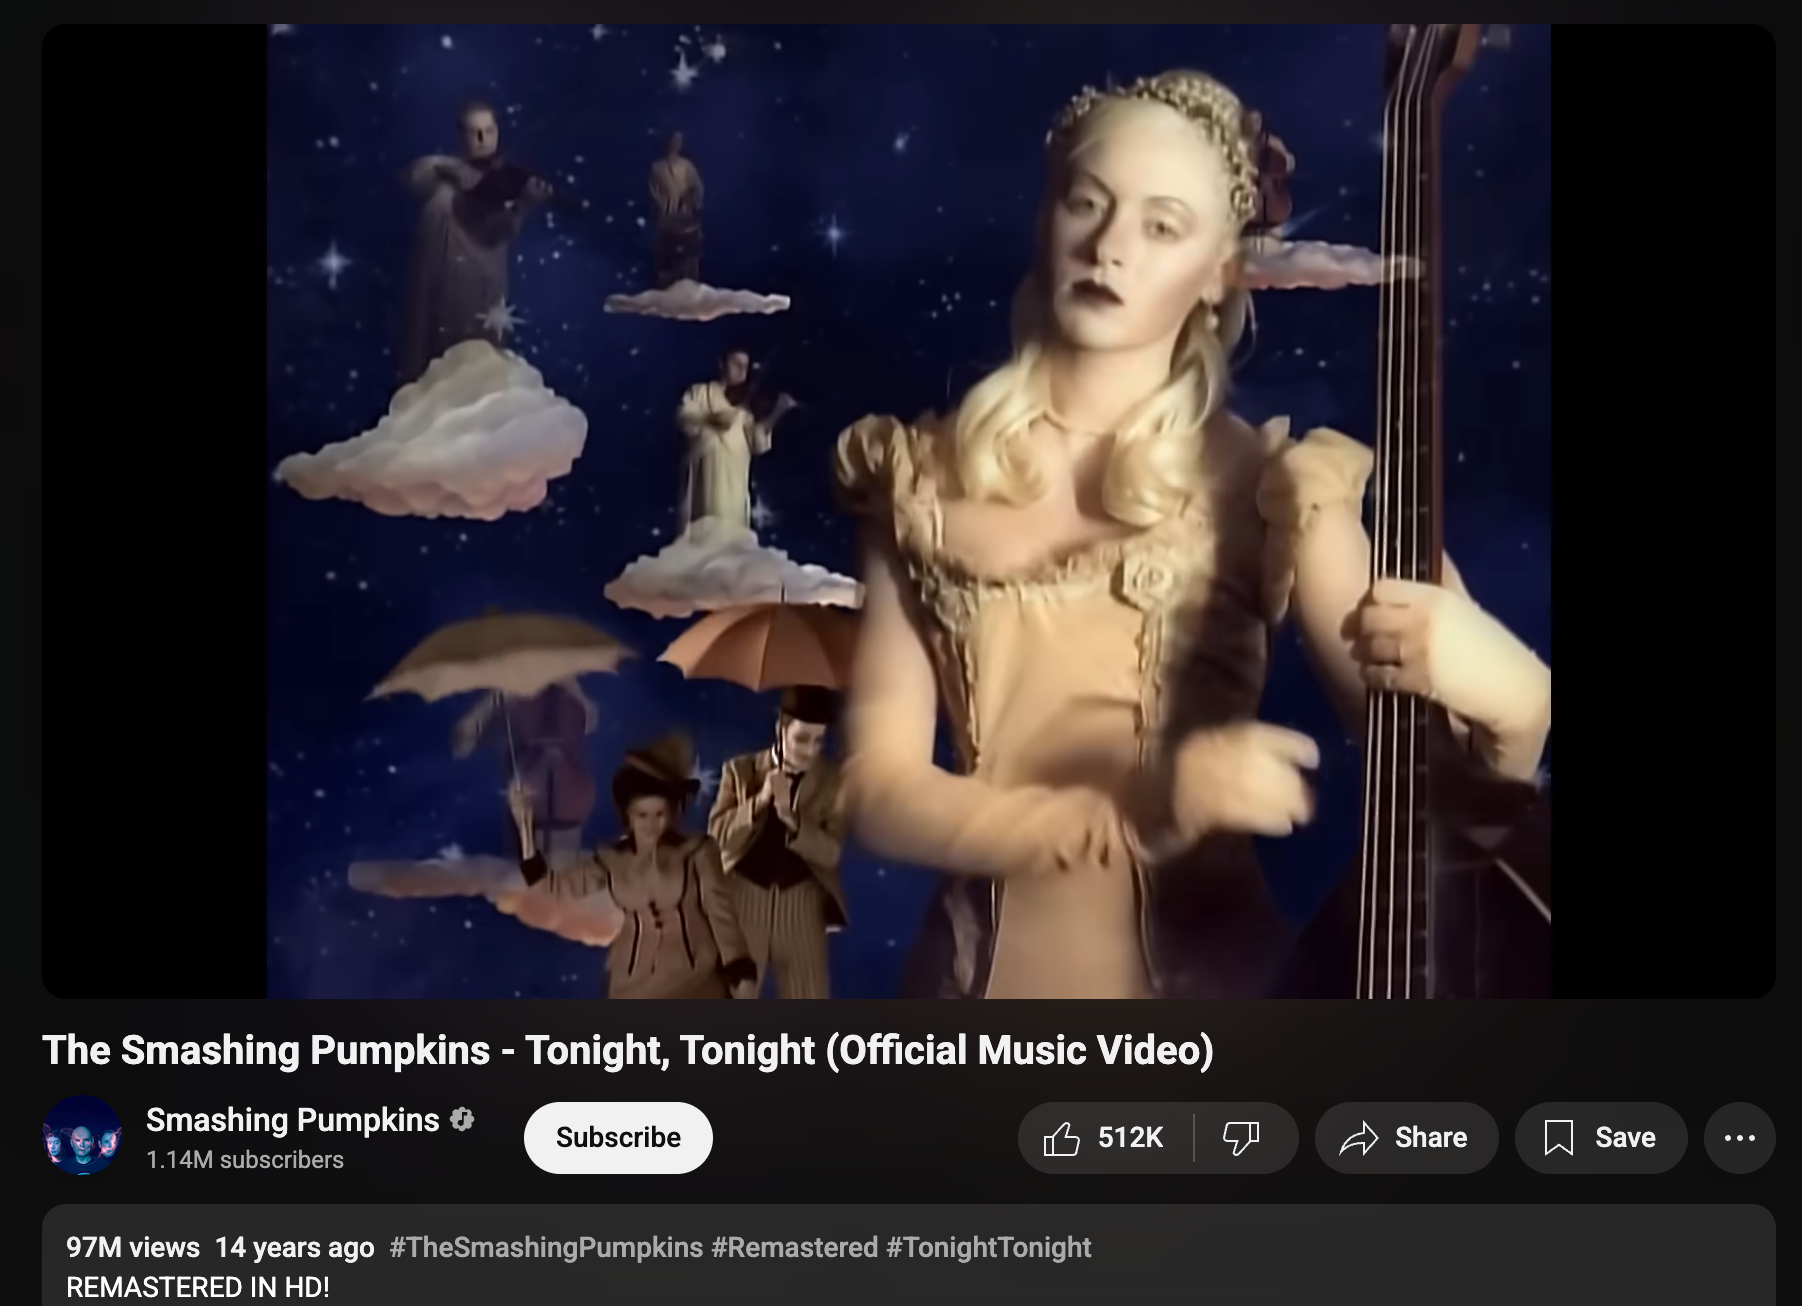The height and width of the screenshot is (1306, 1802).
Task: Open the Smashing Pumpkins channel name link
Action: click(292, 1120)
